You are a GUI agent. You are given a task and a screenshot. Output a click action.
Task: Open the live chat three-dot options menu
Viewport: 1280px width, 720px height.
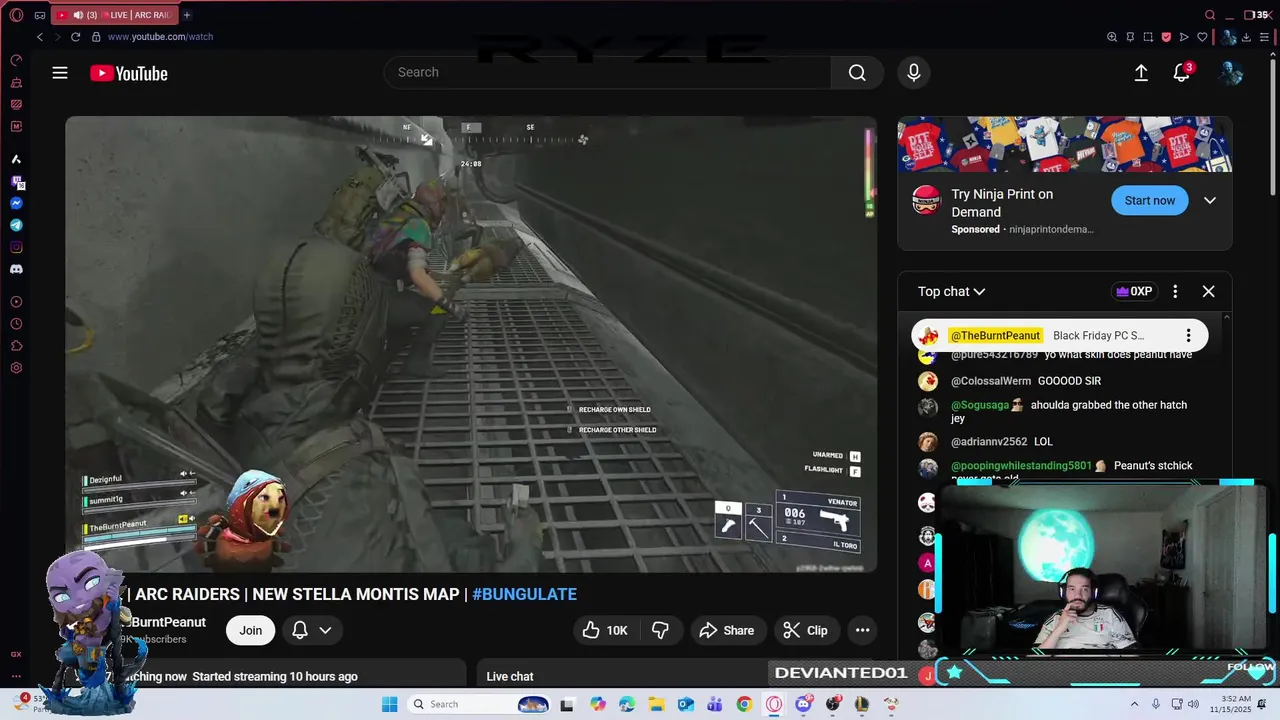click(1175, 292)
